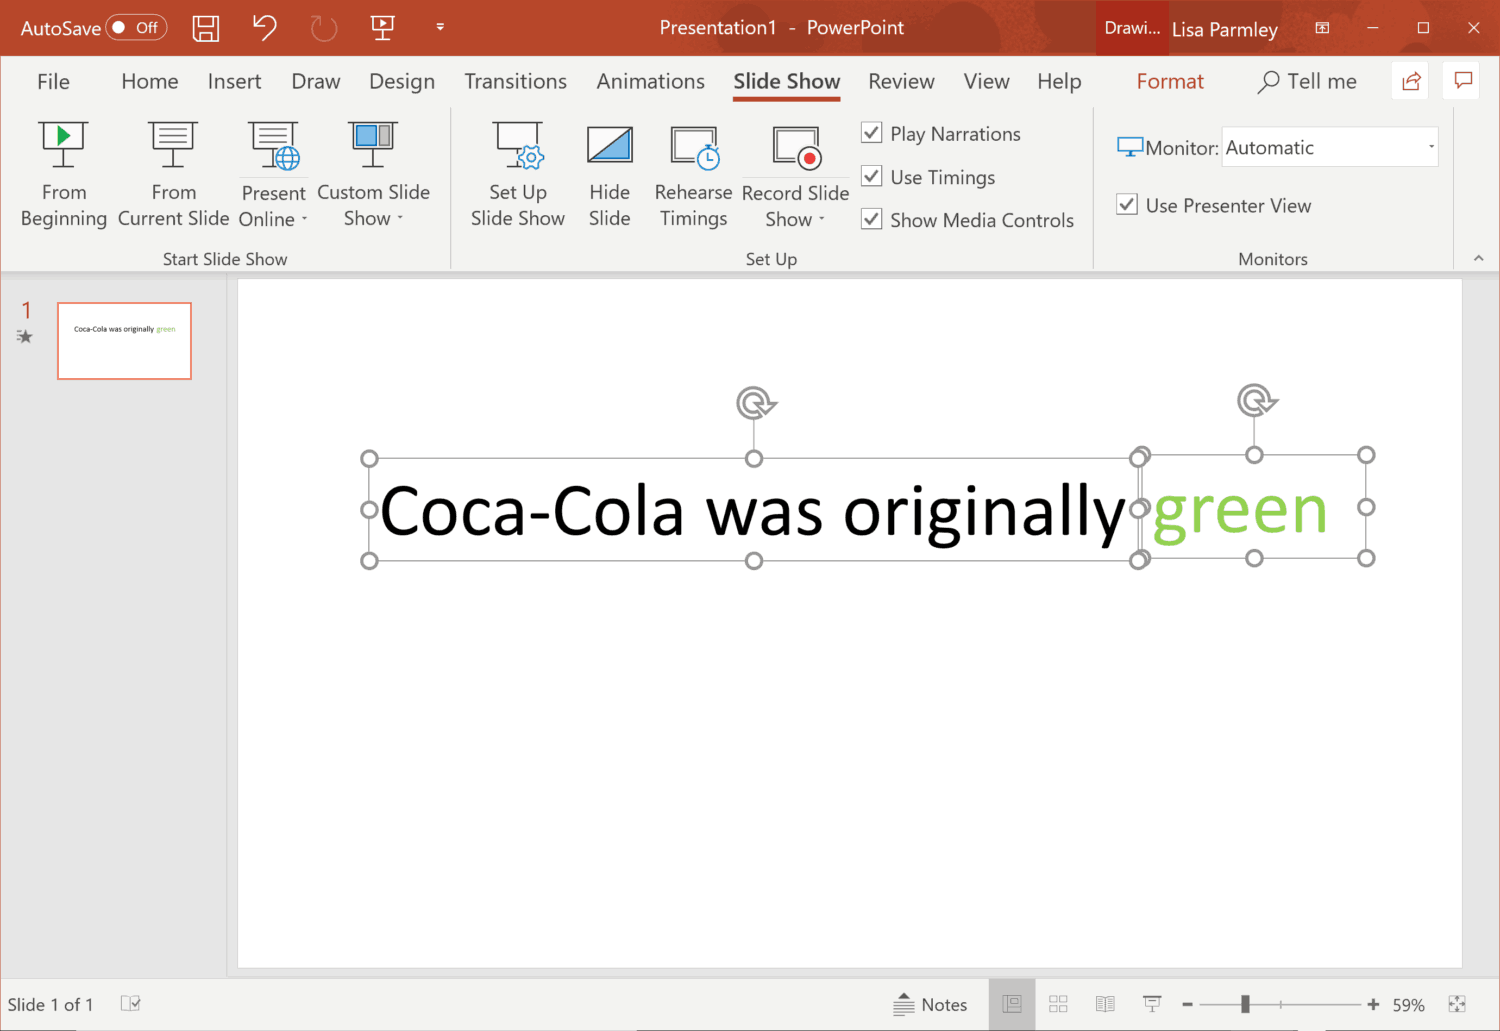Undo the last action
Image resolution: width=1500 pixels, height=1031 pixels.
264,27
